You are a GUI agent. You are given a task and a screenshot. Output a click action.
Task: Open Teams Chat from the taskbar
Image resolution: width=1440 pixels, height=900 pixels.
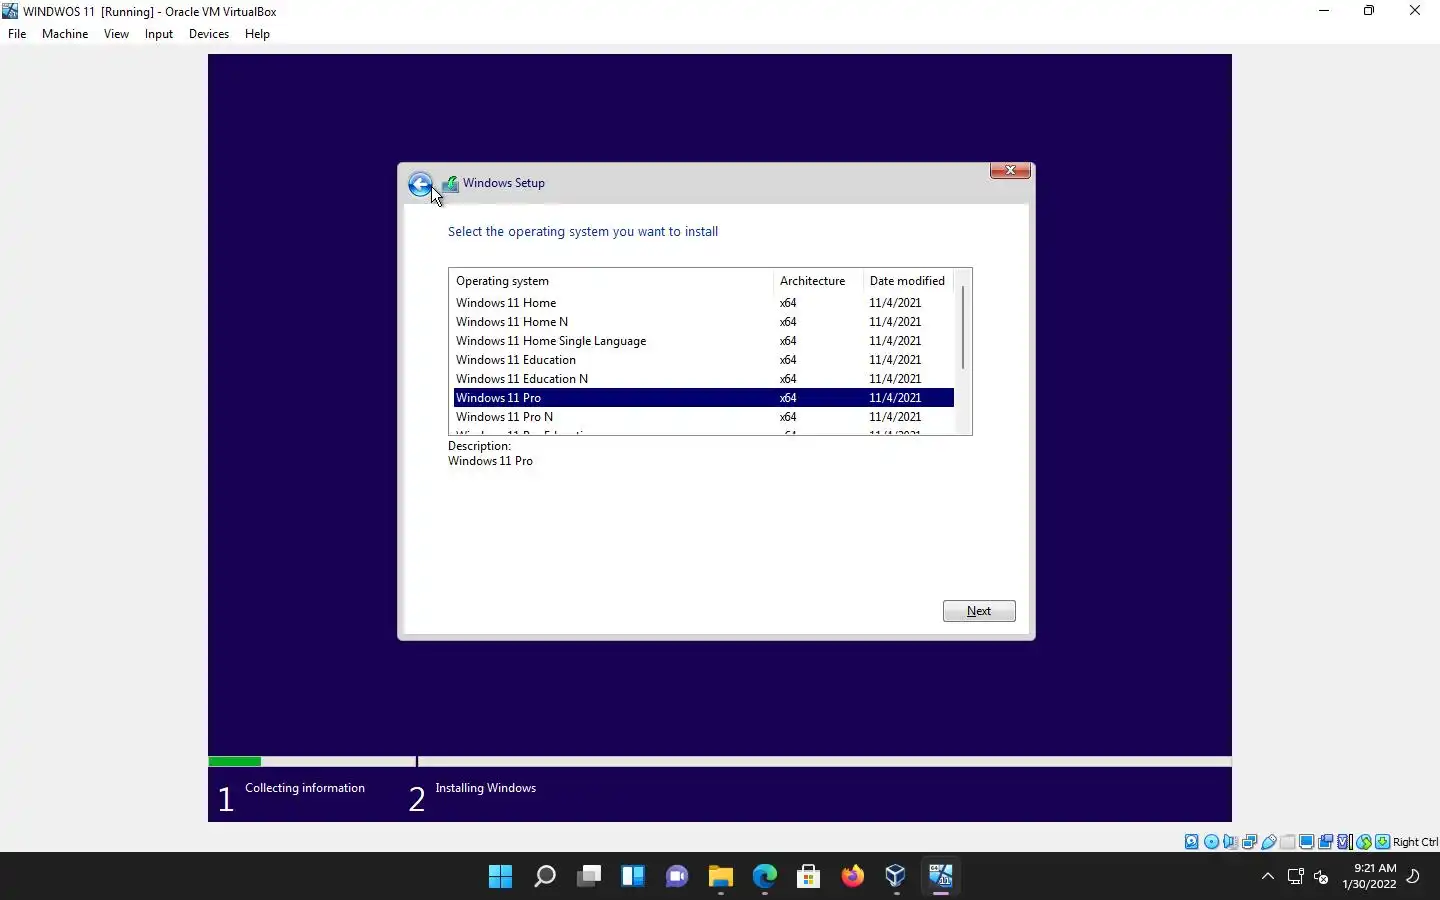click(677, 877)
